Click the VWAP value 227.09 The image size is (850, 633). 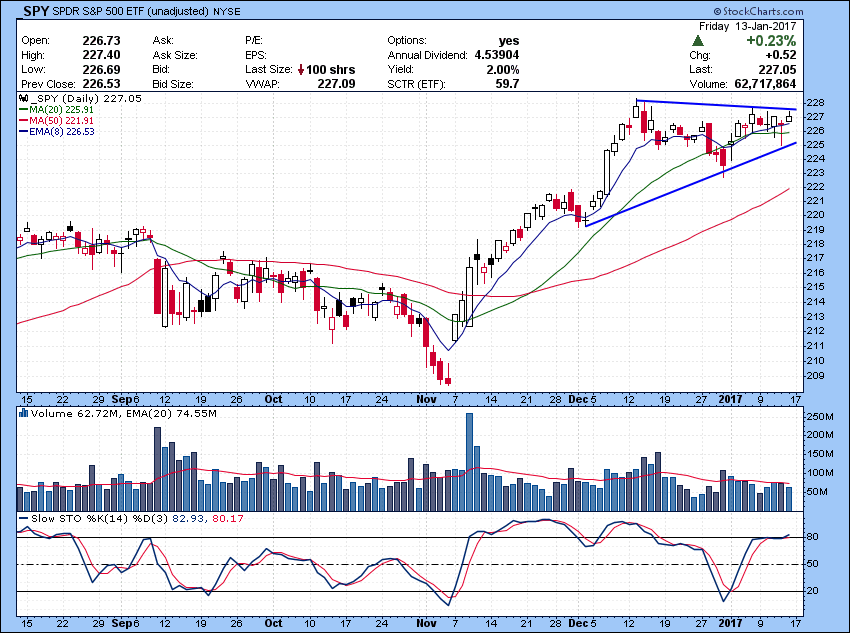[337, 84]
